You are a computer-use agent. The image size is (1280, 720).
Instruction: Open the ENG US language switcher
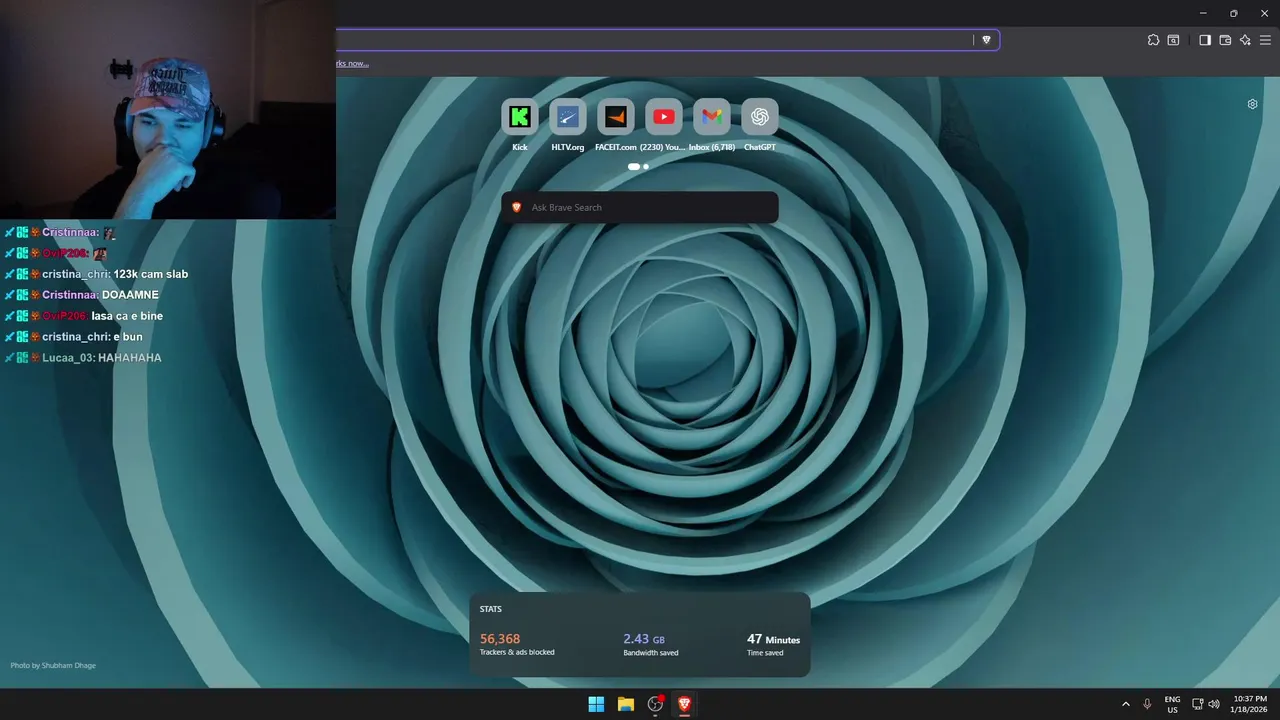(1172, 704)
